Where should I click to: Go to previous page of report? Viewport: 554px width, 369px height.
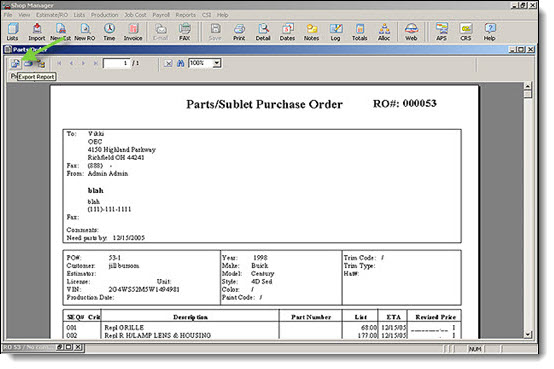click(x=71, y=63)
